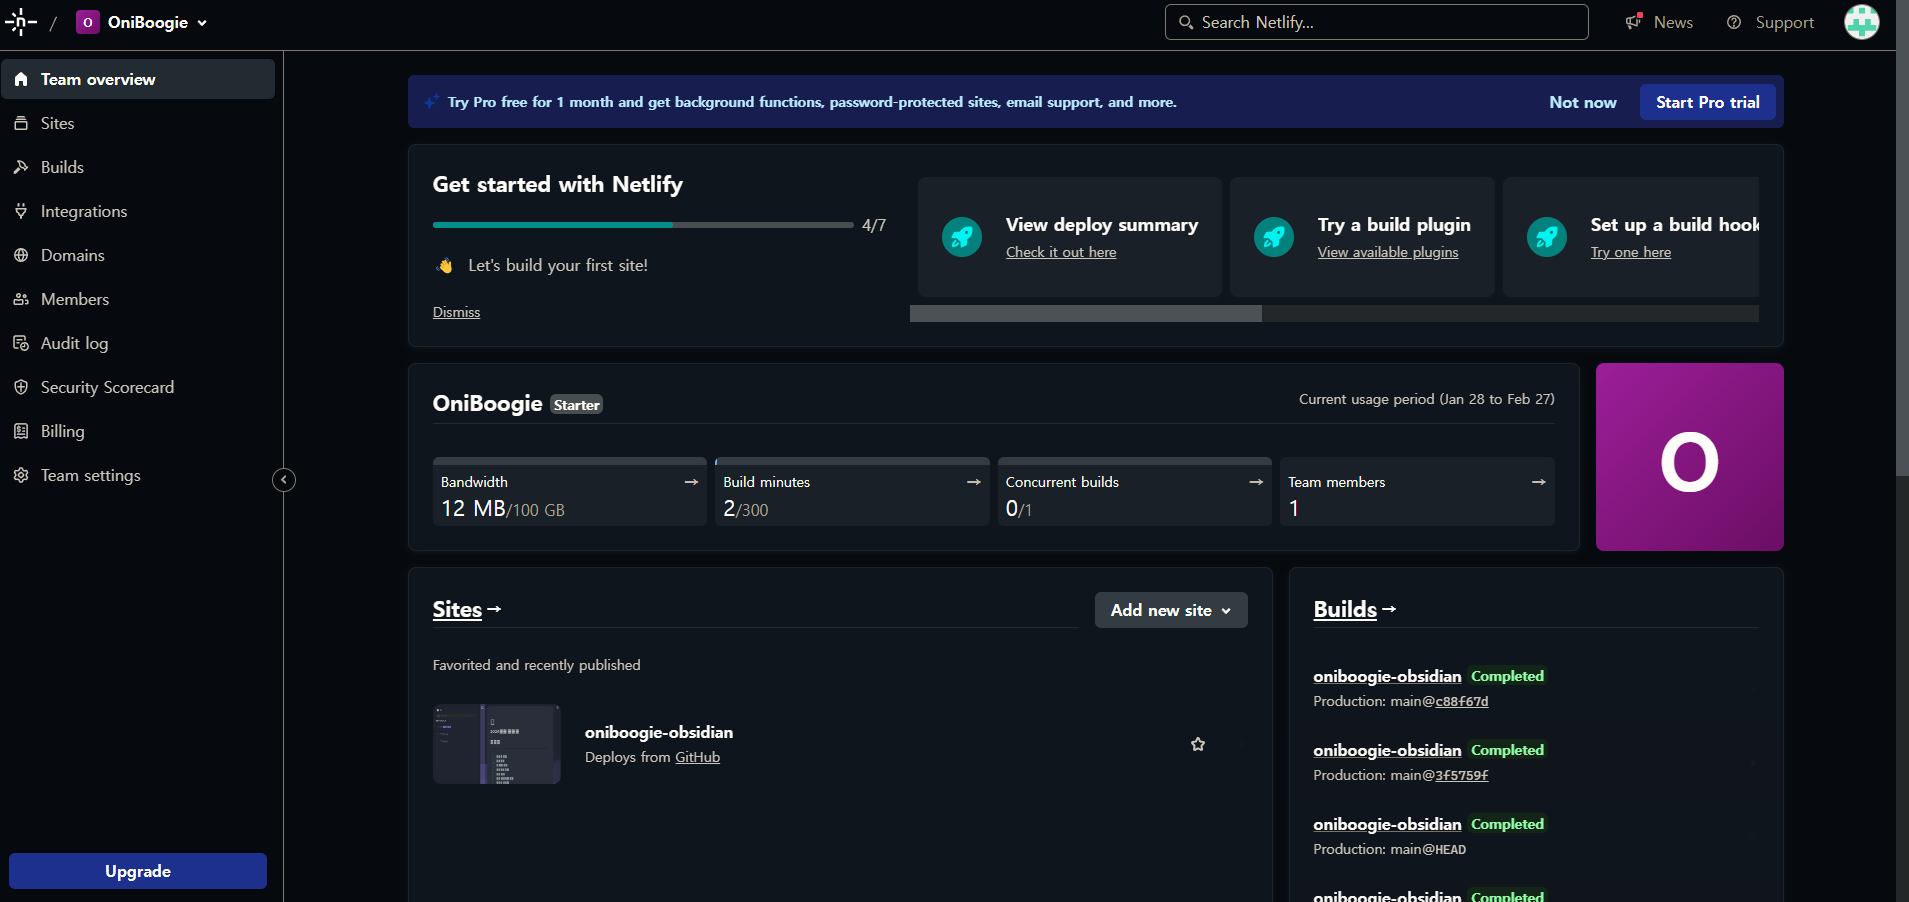The width and height of the screenshot is (1909, 902).
Task: Open the Concurrent builds usage card
Action: coord(1135,492)
